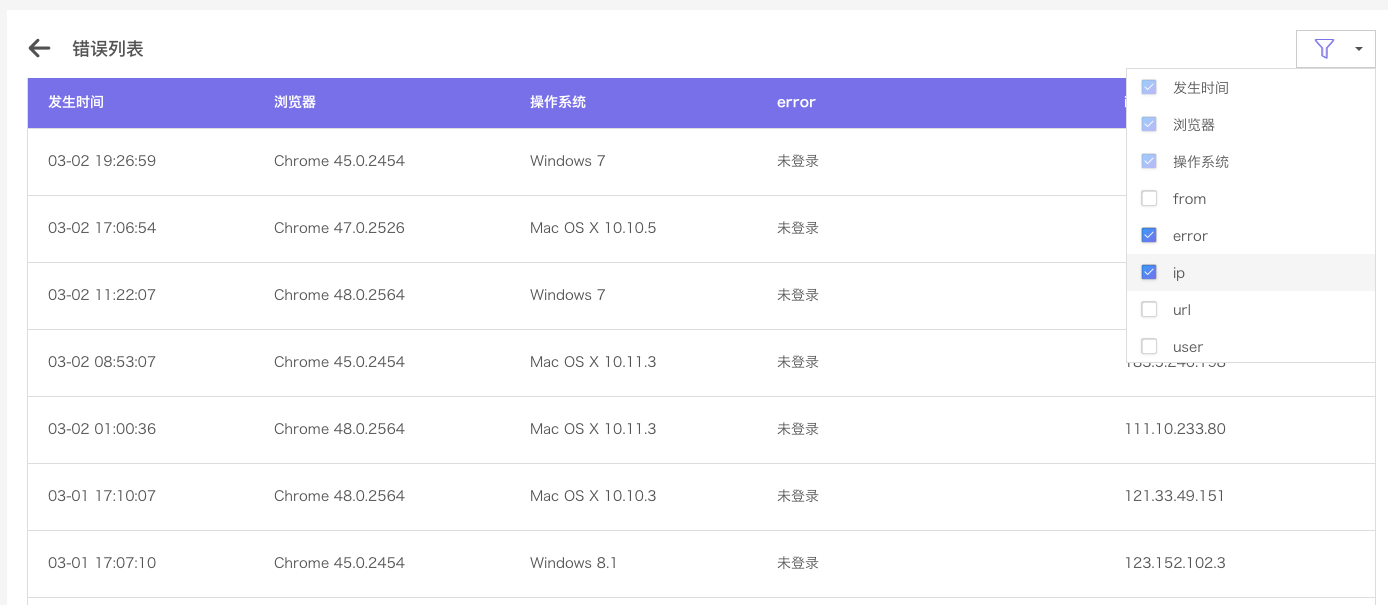This screenshot has height=605, width=1388.
Task: Enable the url column checkbox
Action: (1149, 310)
